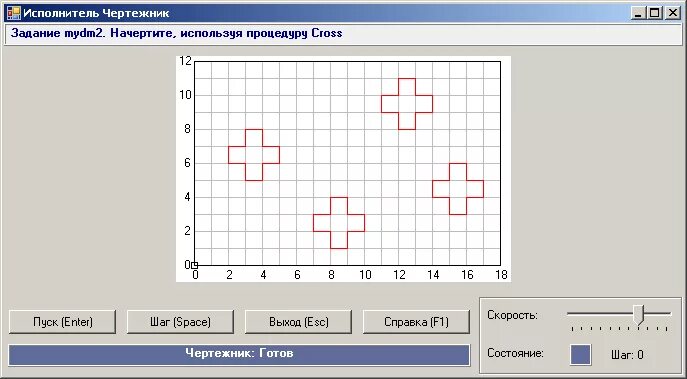This screenshot has height=379, width=687.
Task: Run one step with Шаг (Space)
Action: tap(181, 322)
